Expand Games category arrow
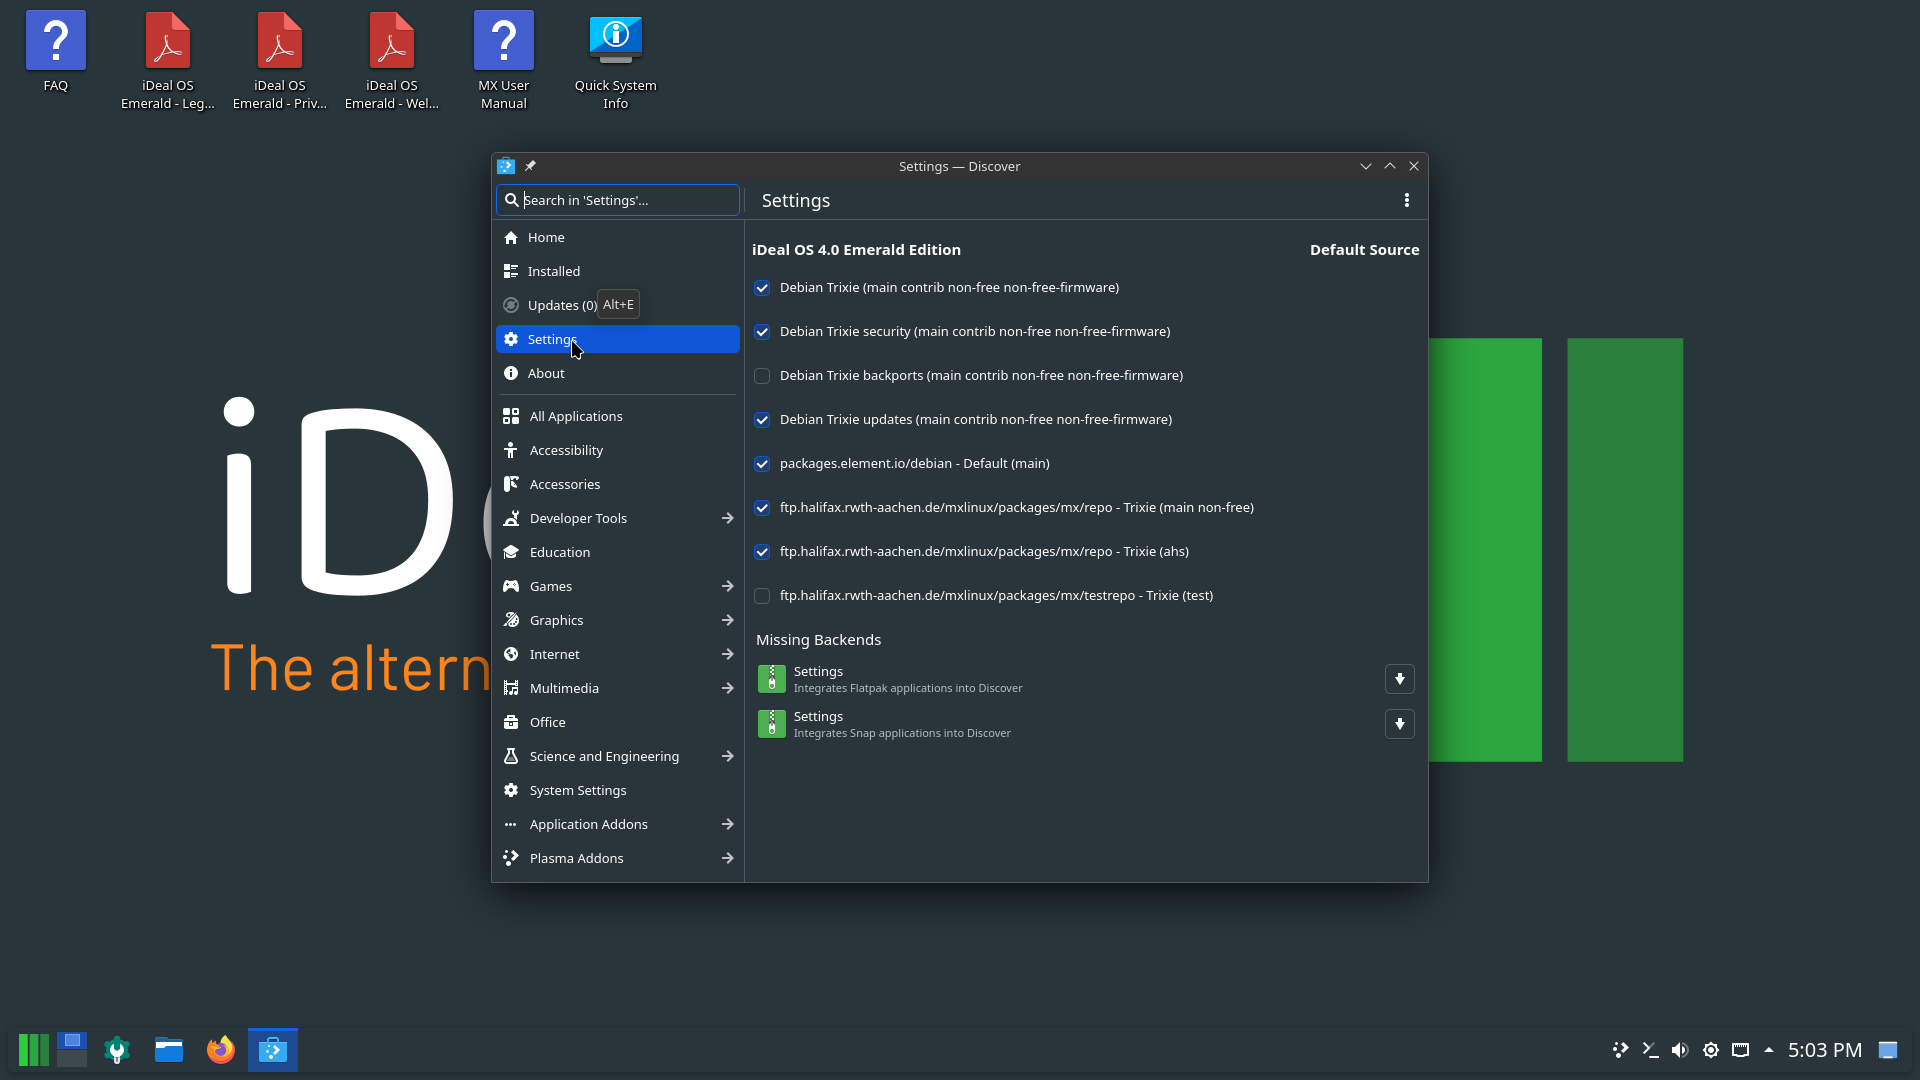1920x1080 pixels. tap(727, 586)
